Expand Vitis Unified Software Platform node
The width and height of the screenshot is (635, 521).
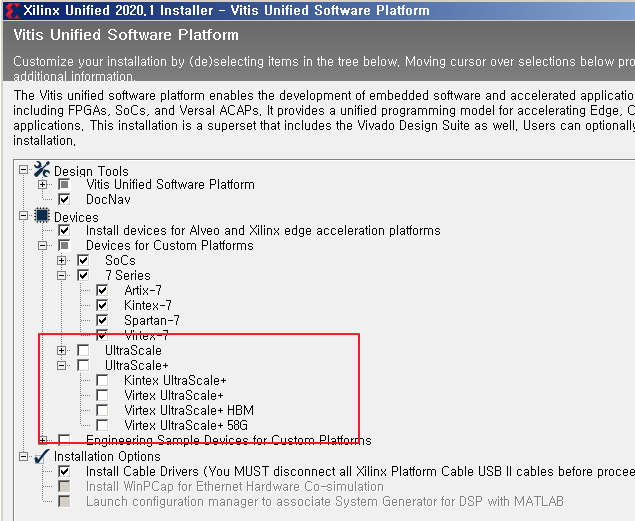43,185
